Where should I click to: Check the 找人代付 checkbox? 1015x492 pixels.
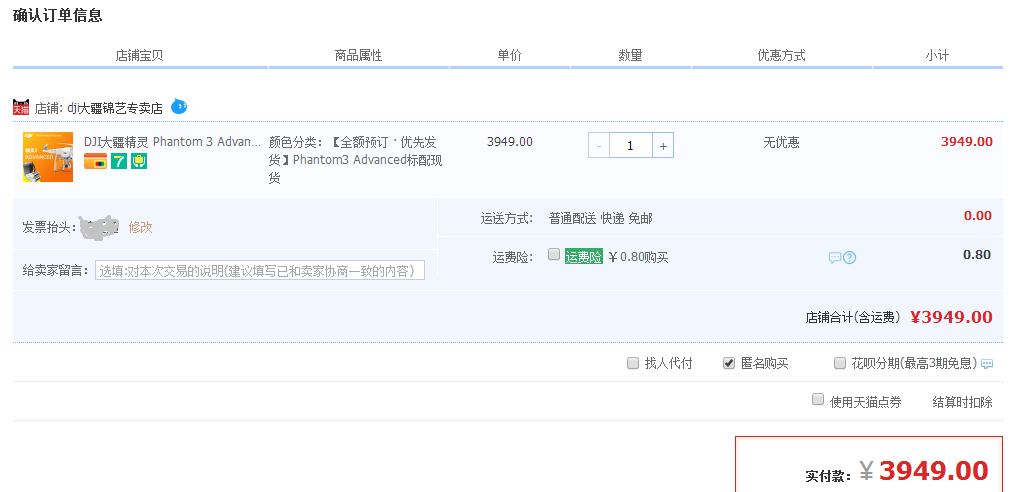(x=633, y=363)
